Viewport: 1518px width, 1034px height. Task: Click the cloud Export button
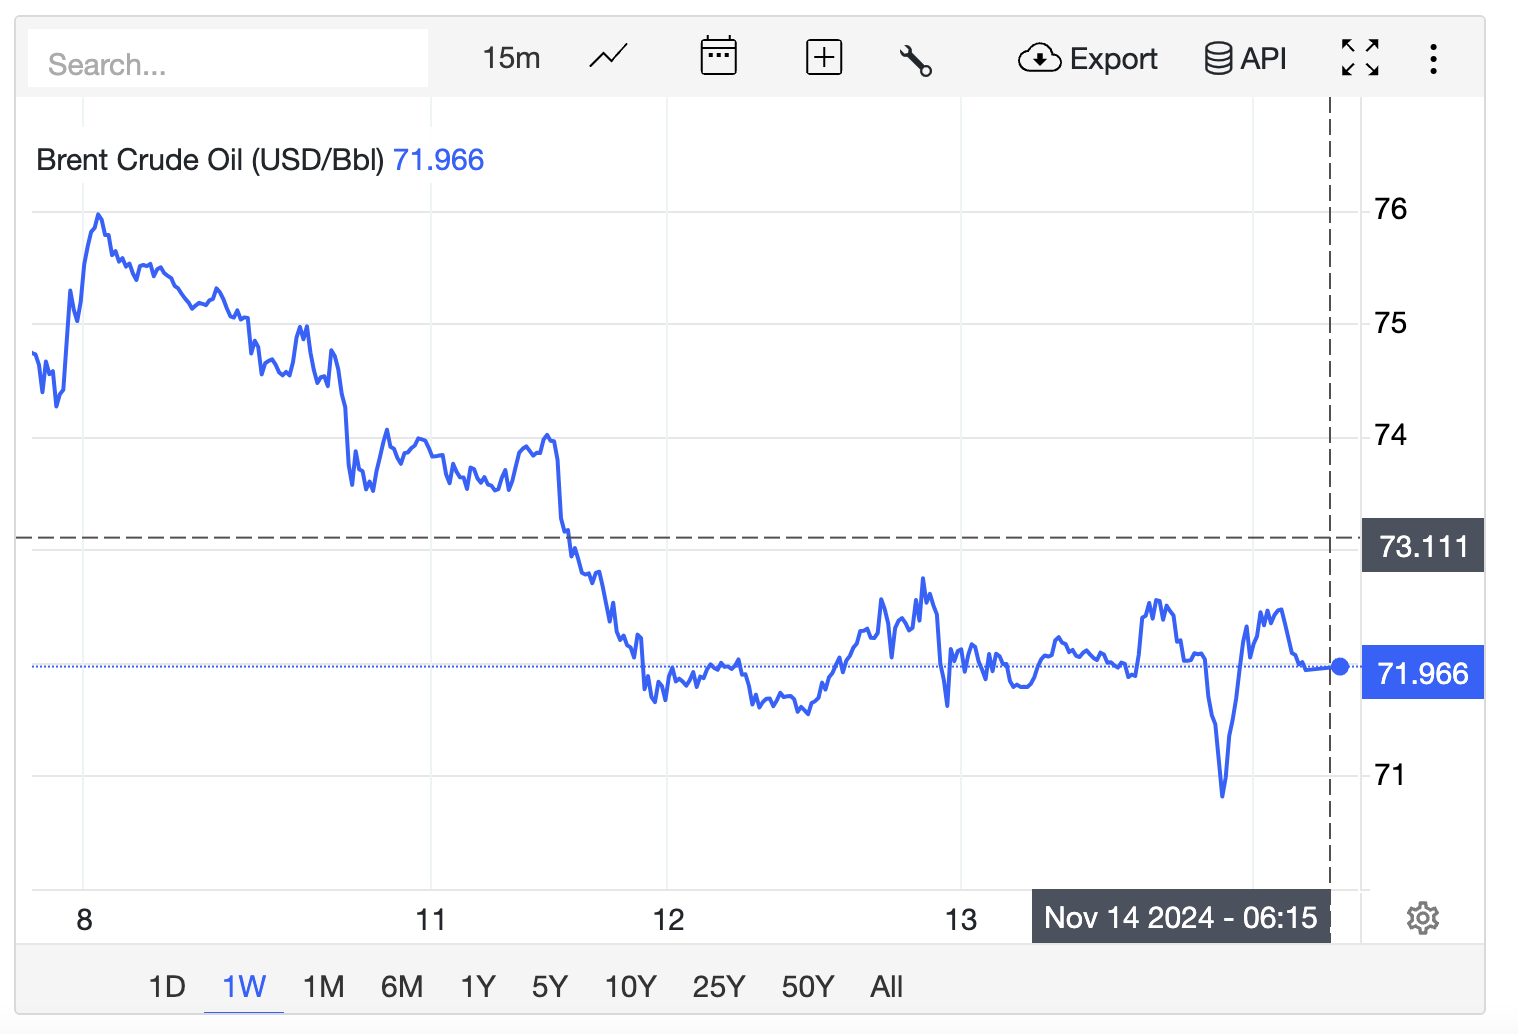click(1088, 59)
